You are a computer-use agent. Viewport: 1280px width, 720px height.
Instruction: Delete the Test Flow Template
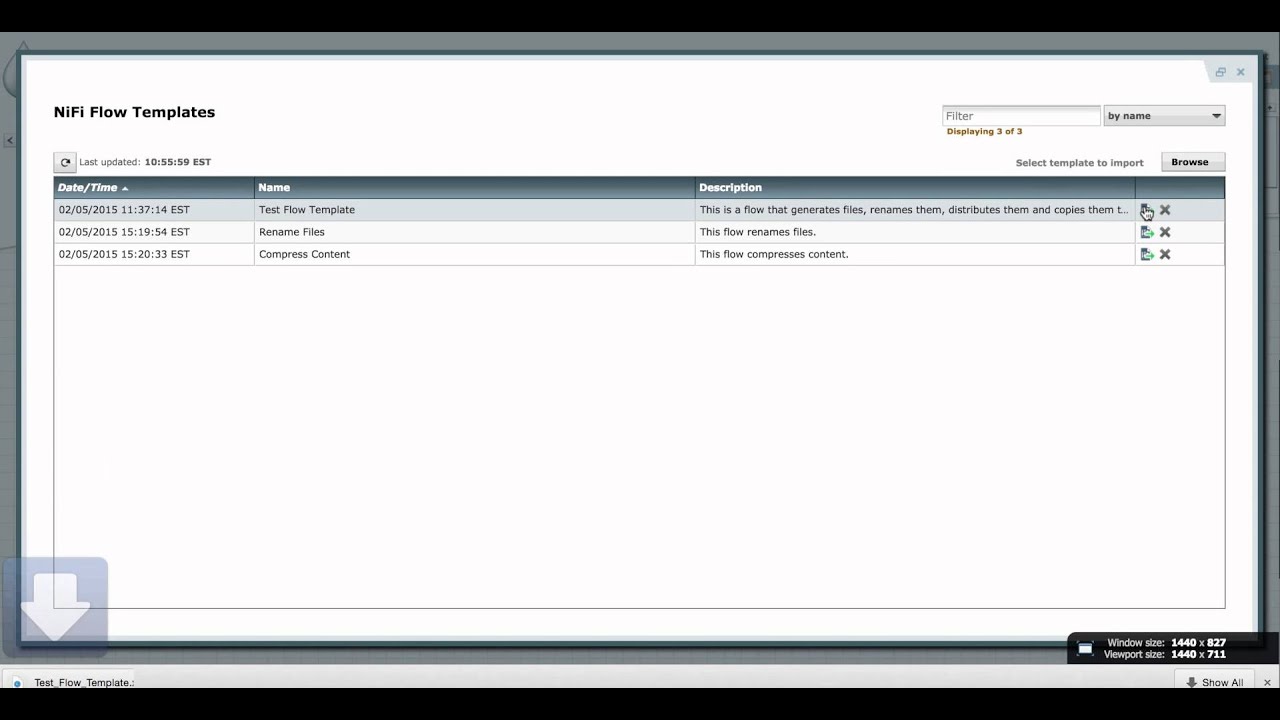point(1165,210)
